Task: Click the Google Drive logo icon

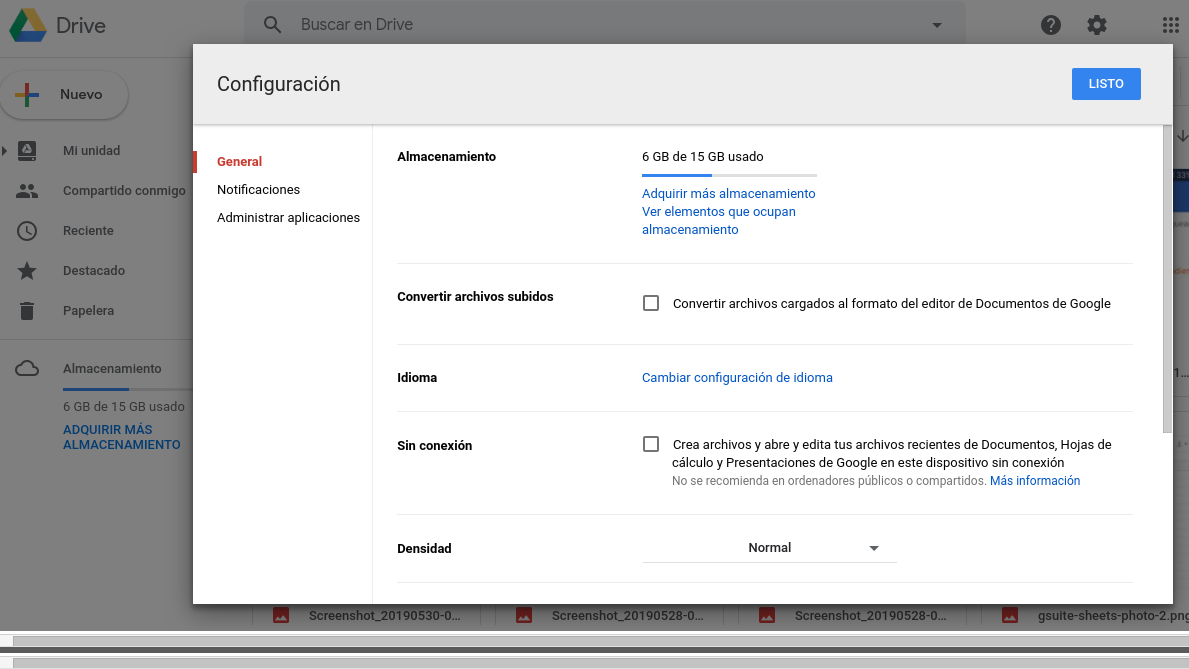Action: point(28,25)
